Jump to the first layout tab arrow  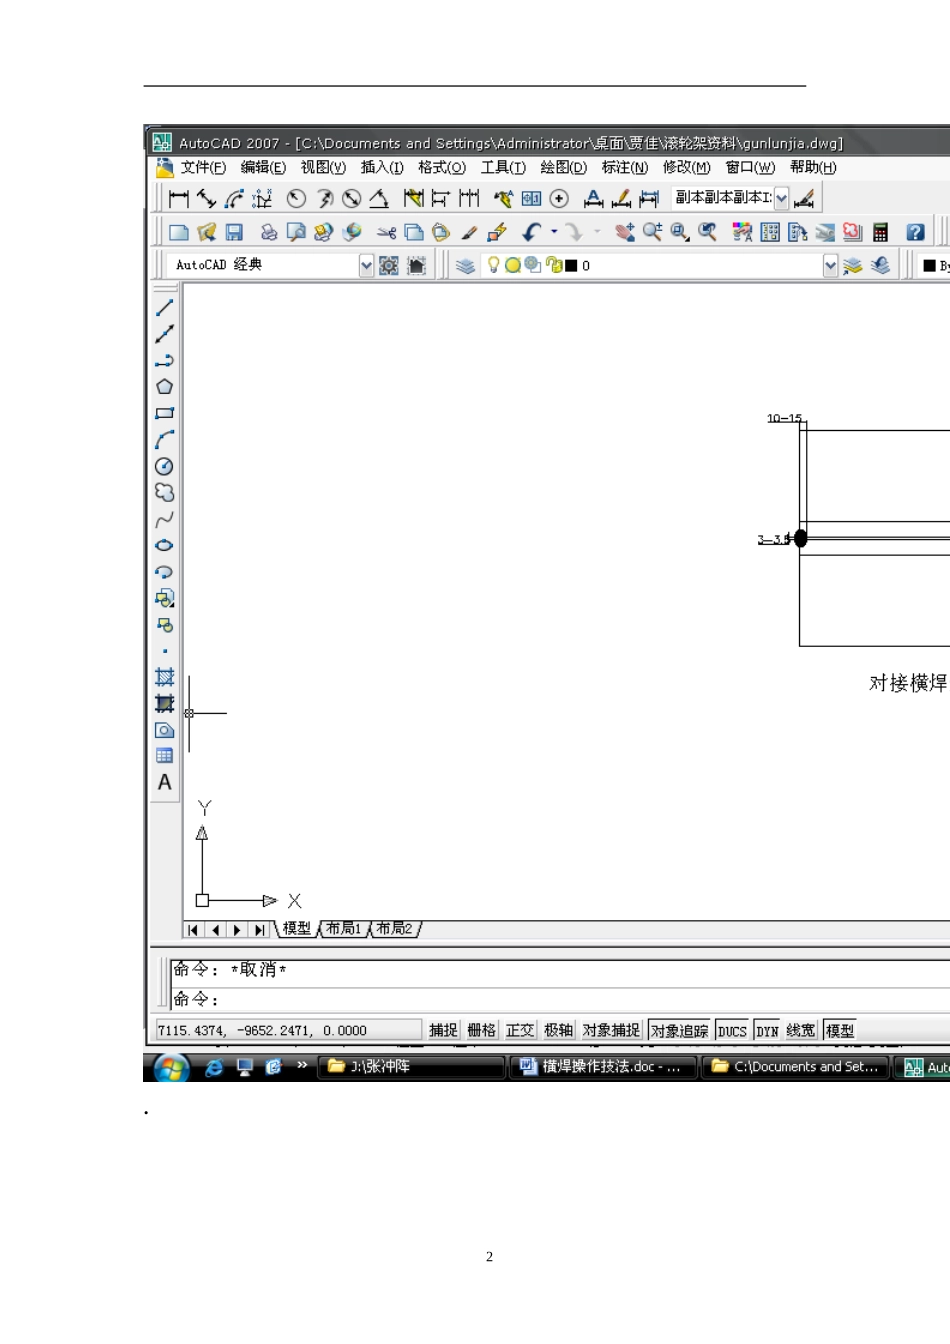(193, 930)
